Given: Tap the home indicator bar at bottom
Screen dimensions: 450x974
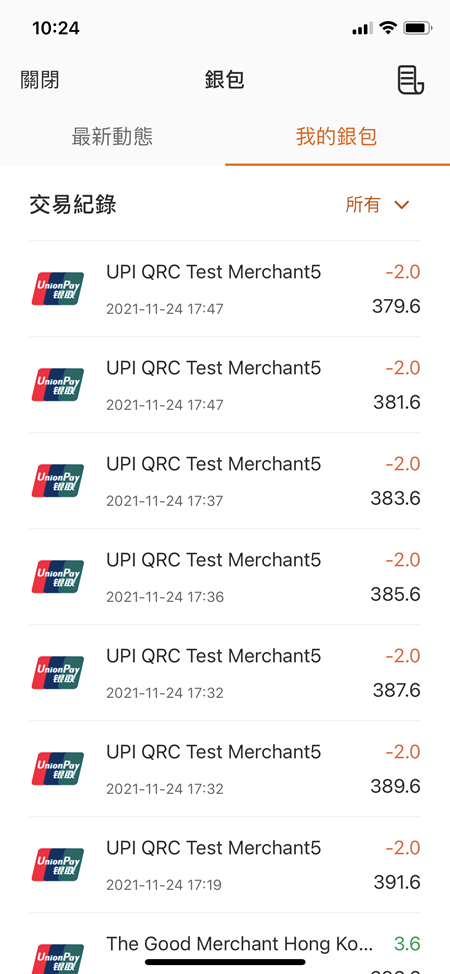Looking at the screenshot, I should 225,962.
